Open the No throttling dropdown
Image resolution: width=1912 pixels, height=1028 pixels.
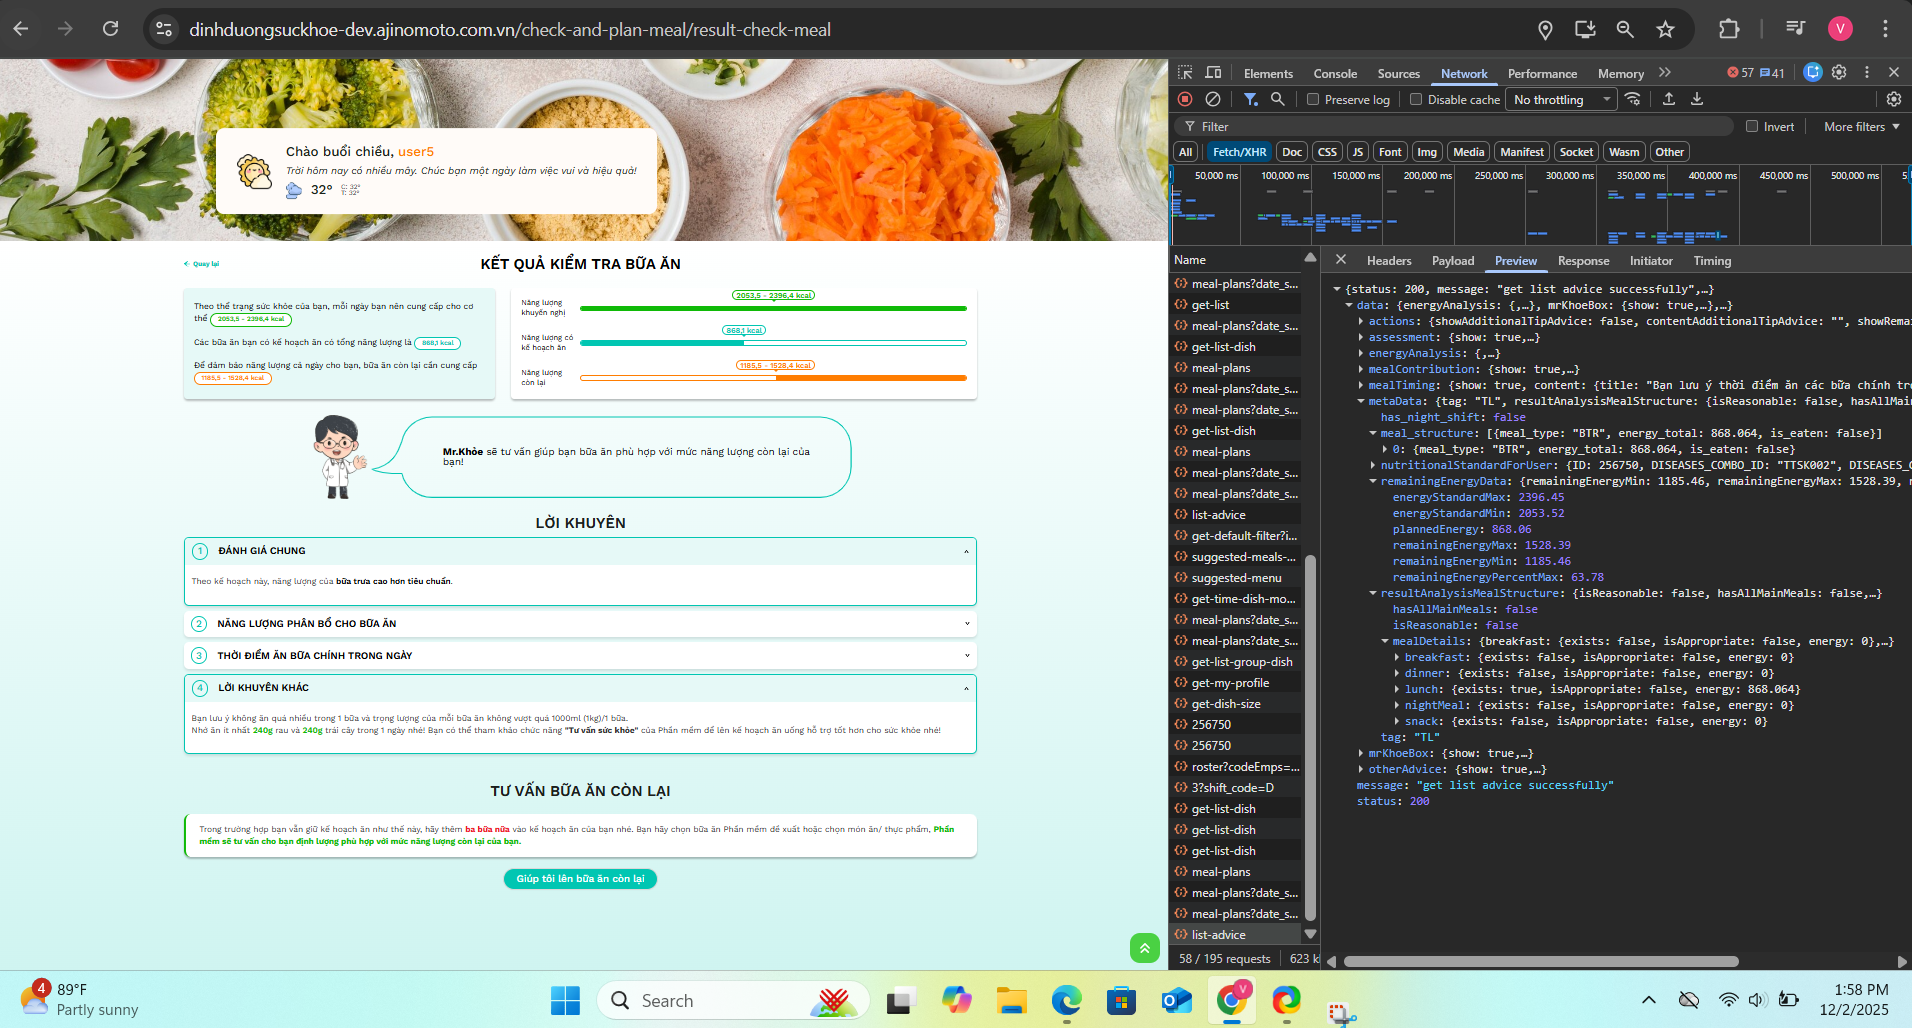(1561, 99)
